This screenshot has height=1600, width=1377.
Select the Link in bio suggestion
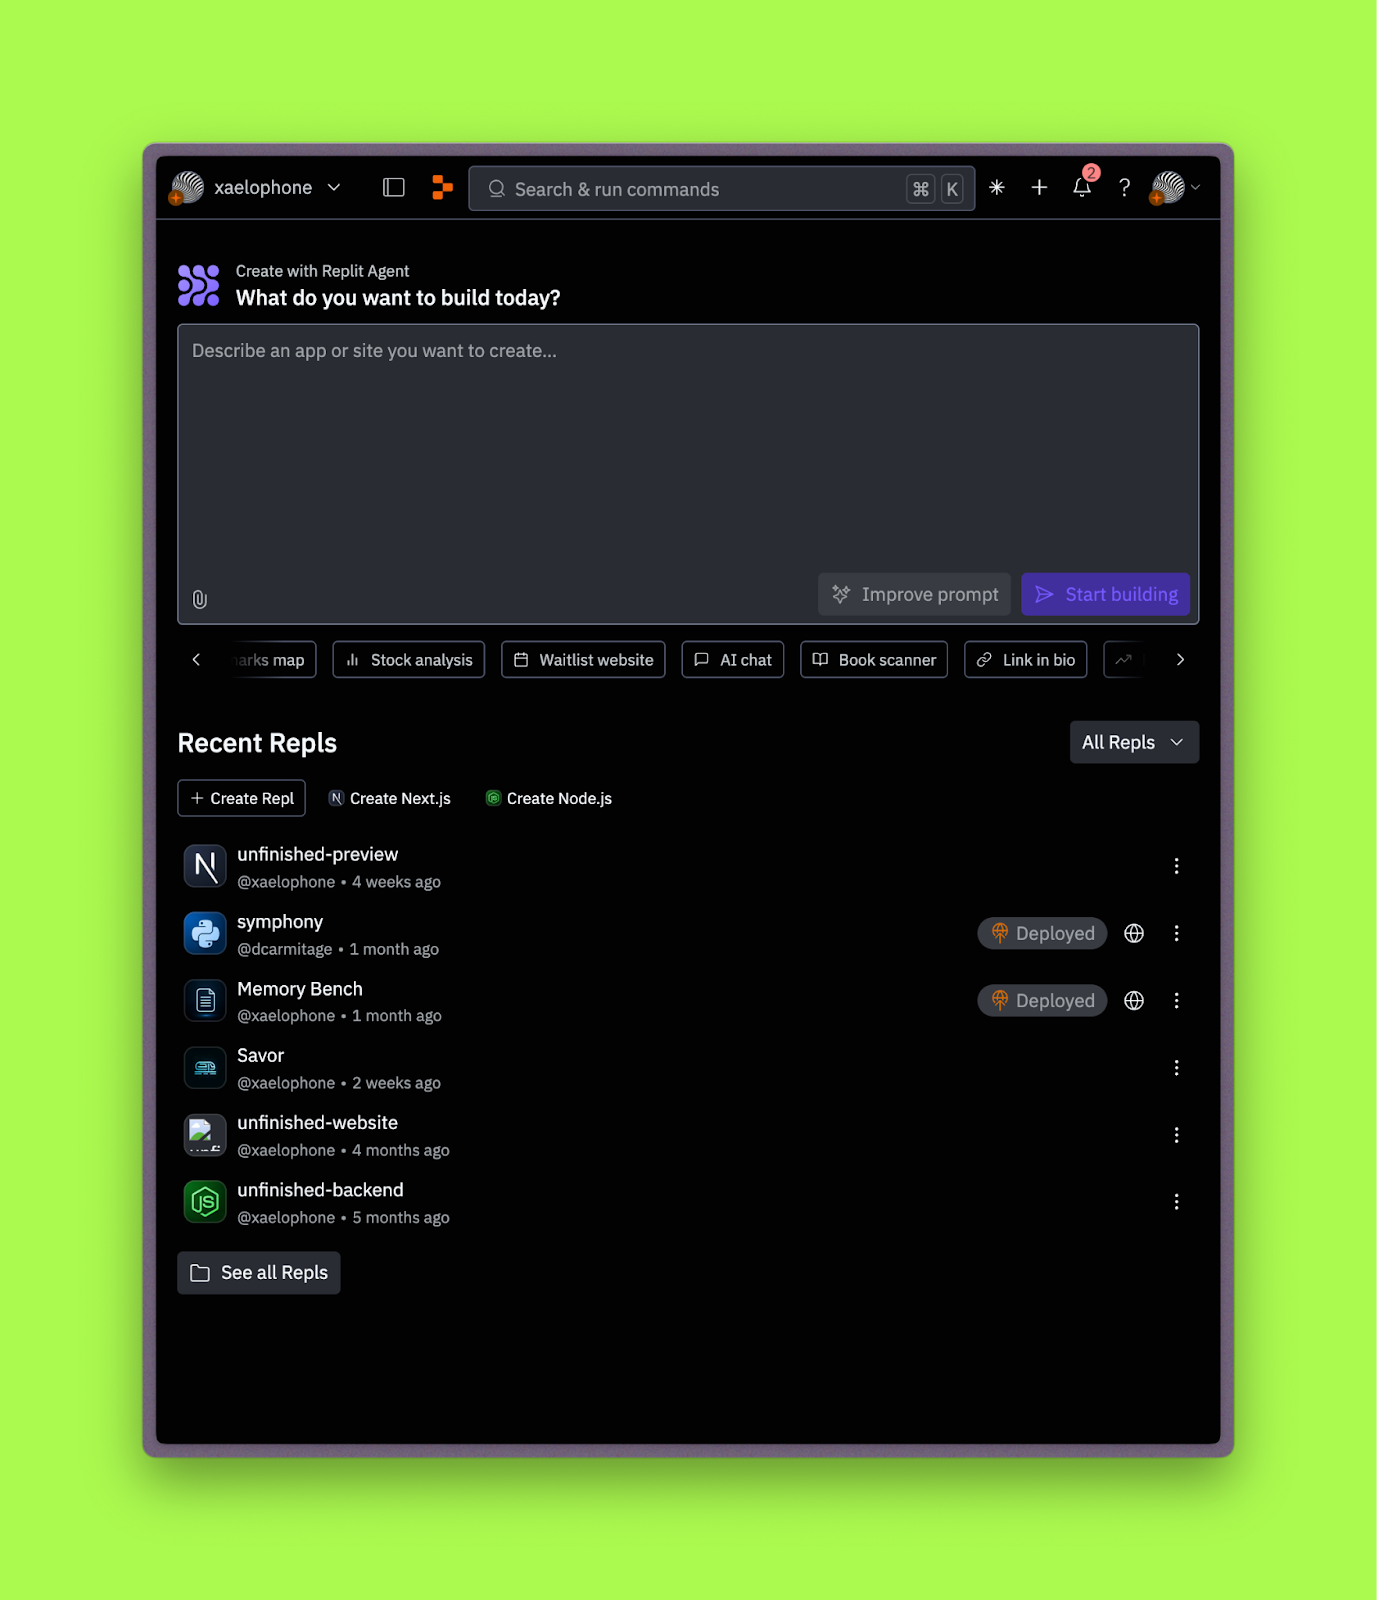tap(1025, 660)
